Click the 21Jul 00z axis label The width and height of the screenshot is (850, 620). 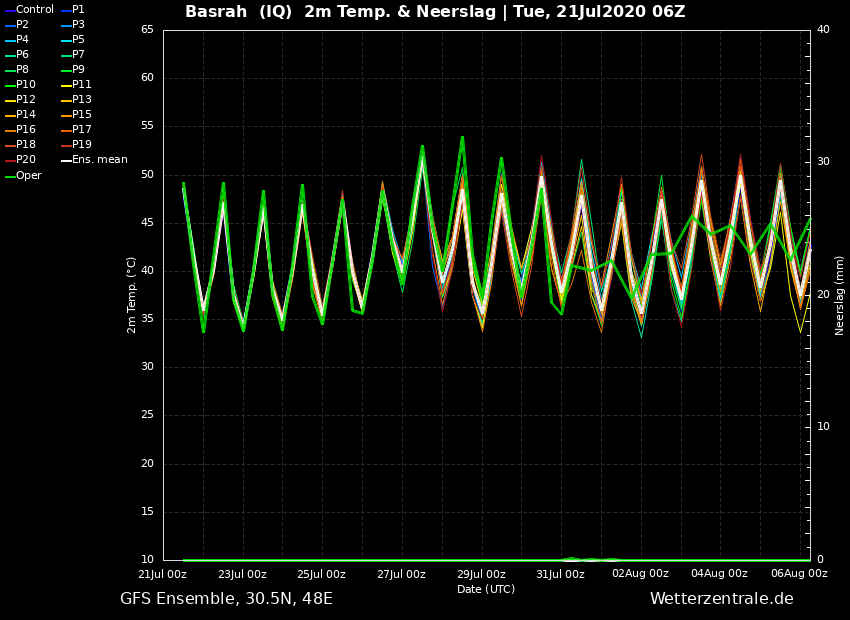coord(163,574)
